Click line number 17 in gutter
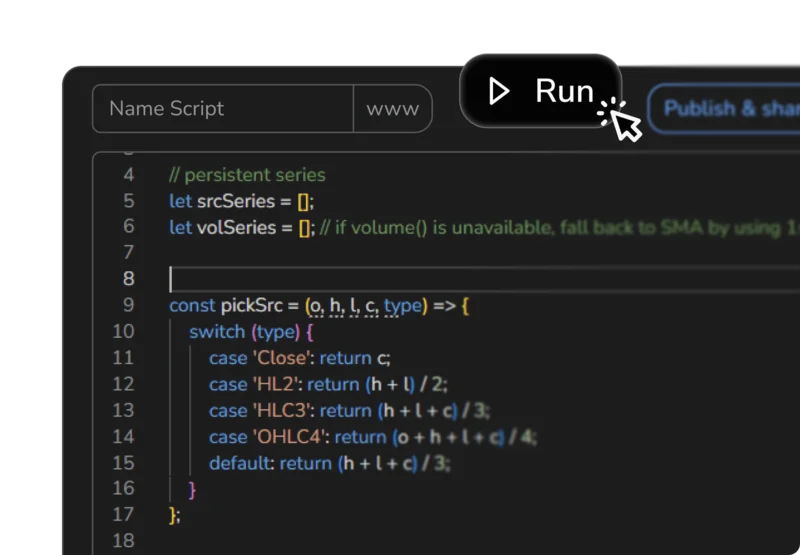 [x=123, y=514]
